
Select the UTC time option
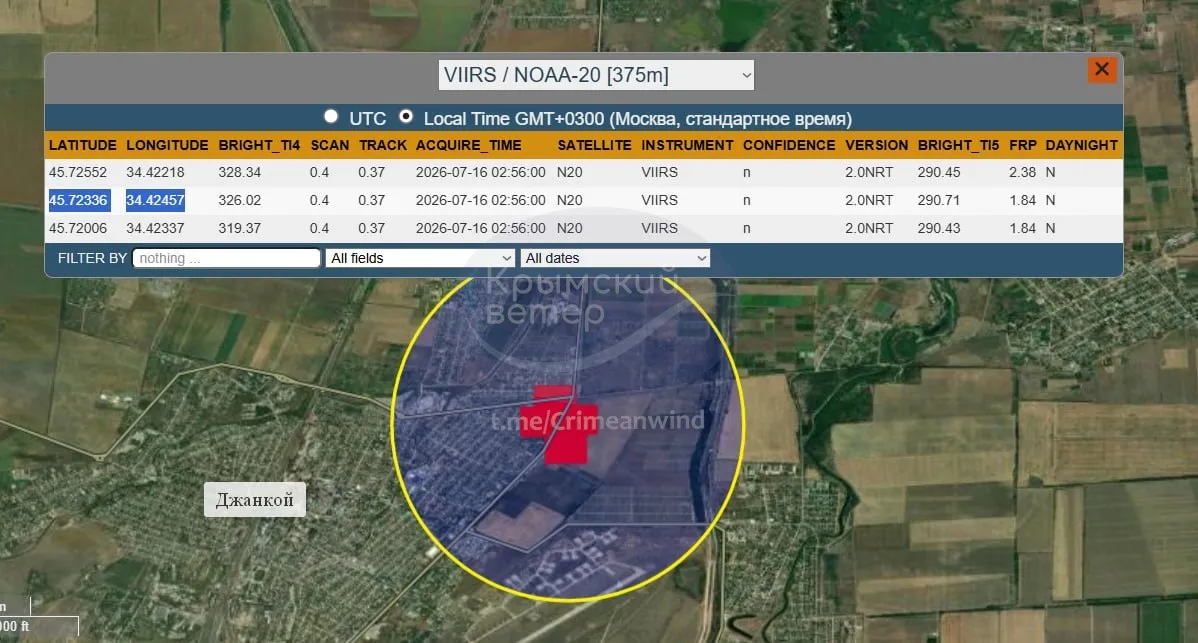point(331,116)
